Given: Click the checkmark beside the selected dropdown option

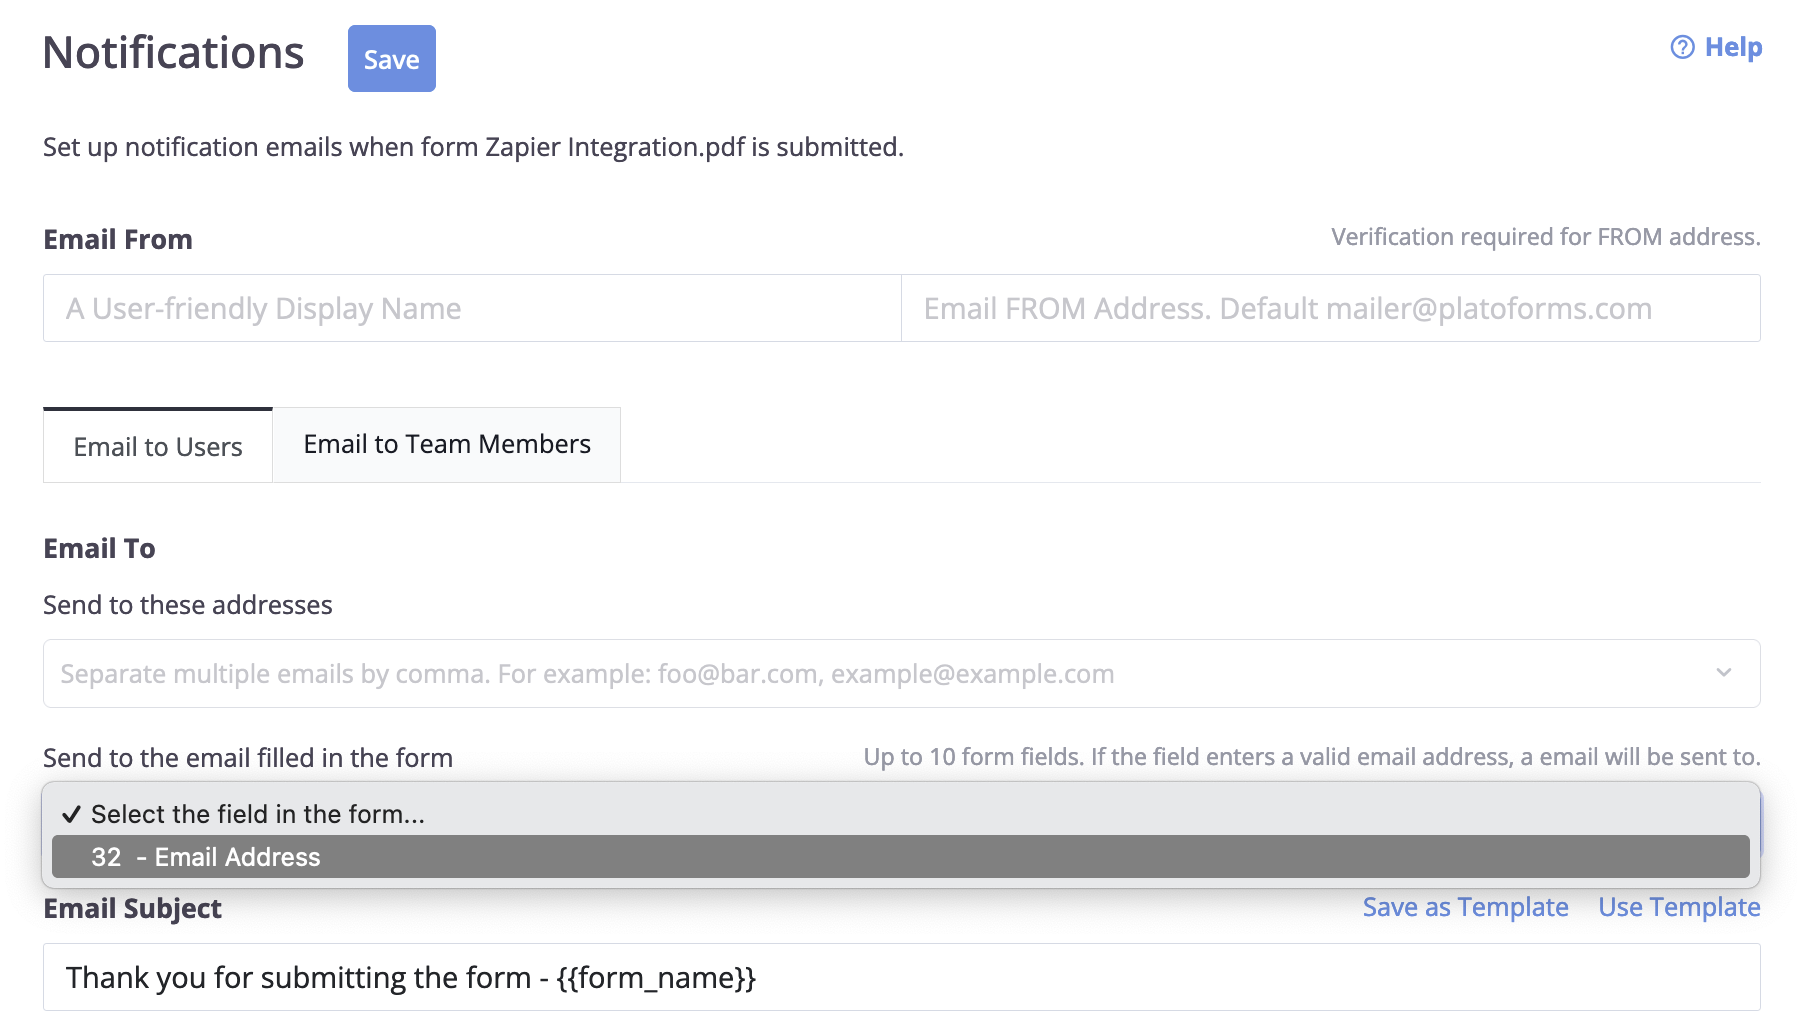Looking at the screenshot, I should pyautogui.click(x=71, y=814).
